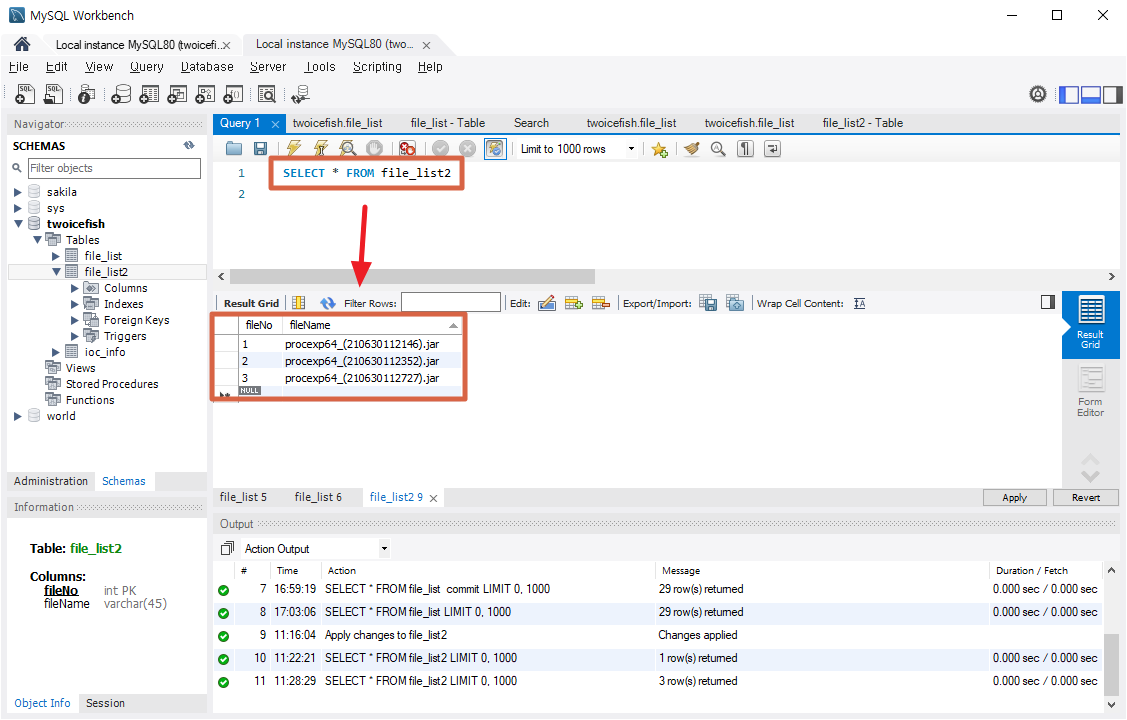The height and width of the screenshot is (720, 1127).
Task: Run EXPLAIN on the current statement
Action: (x=348, y=149)
